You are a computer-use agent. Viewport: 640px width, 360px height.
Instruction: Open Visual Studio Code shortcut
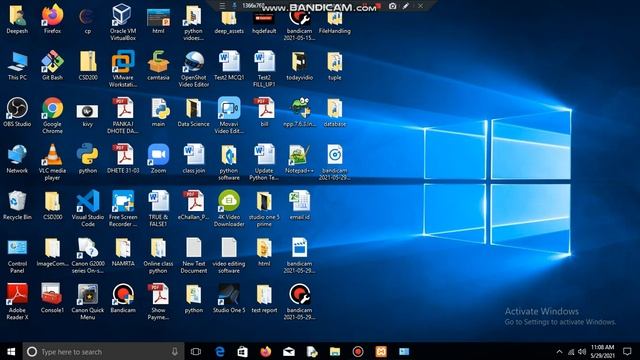[87, 208]
